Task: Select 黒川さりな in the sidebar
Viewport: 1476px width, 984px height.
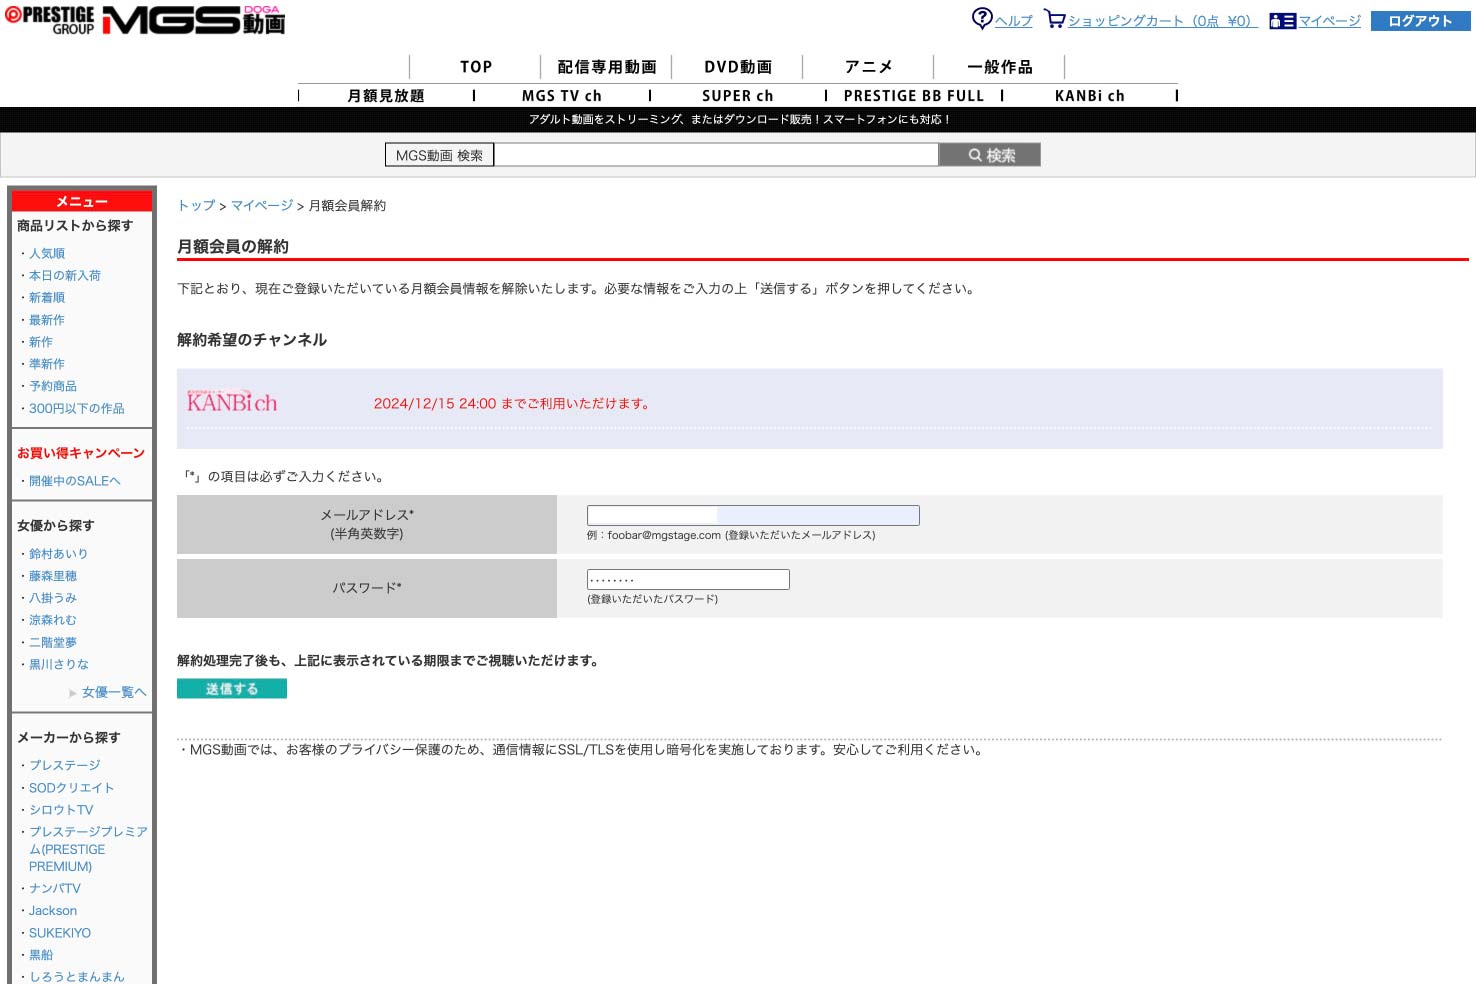Action: click(x=59, y=664)
